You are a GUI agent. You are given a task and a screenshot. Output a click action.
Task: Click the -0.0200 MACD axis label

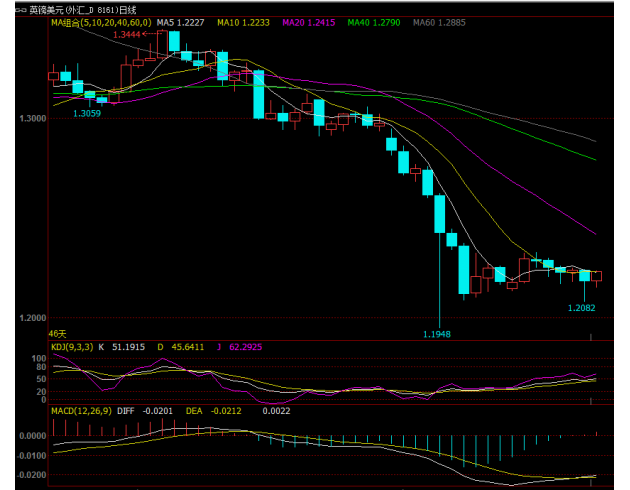click(32, 475)
